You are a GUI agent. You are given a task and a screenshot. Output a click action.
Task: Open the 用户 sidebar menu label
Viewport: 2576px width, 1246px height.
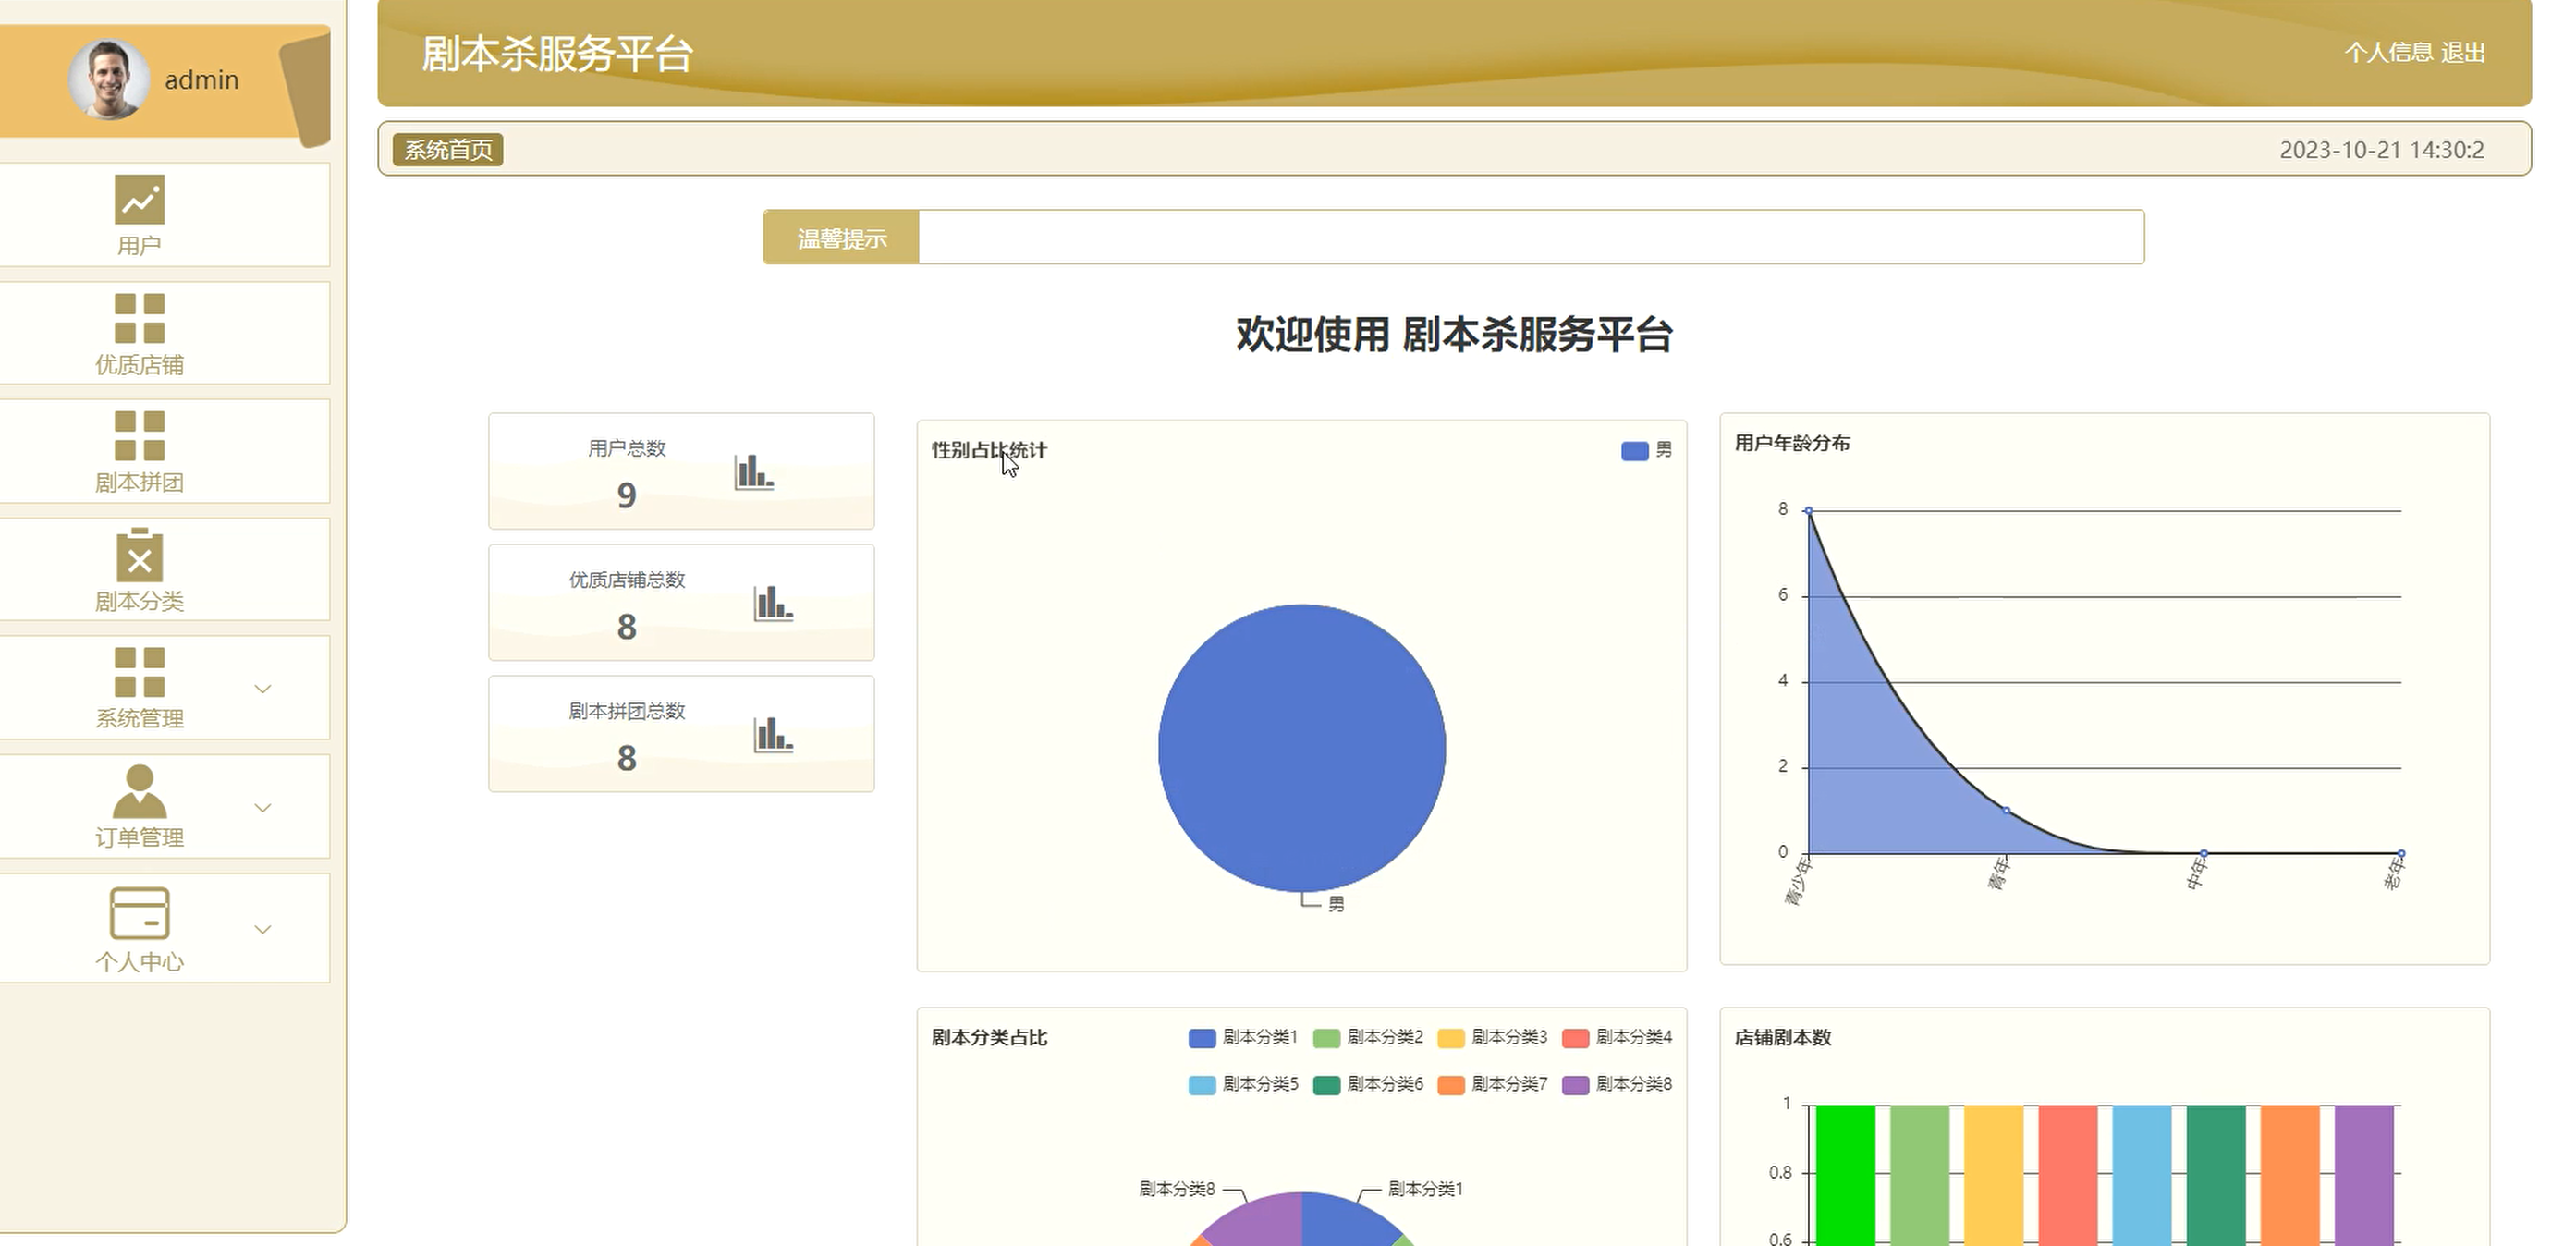[139, 246]
